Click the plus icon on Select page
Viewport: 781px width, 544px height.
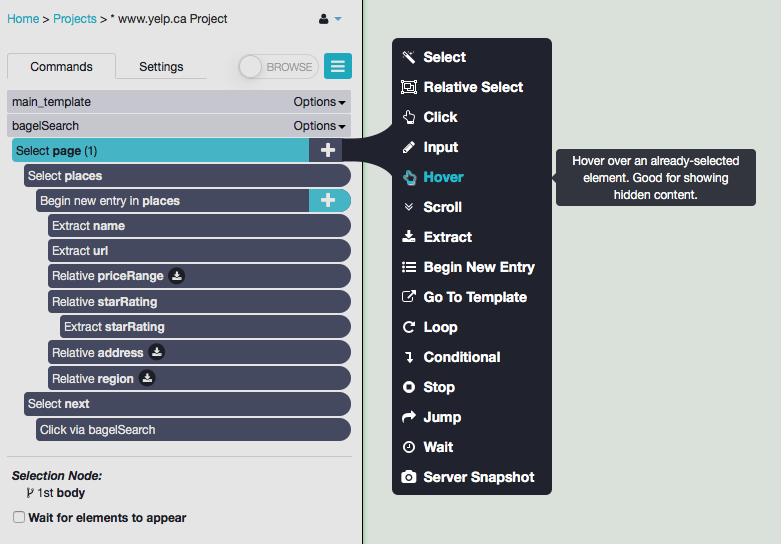pyautogui.click(x=327, y=150)
